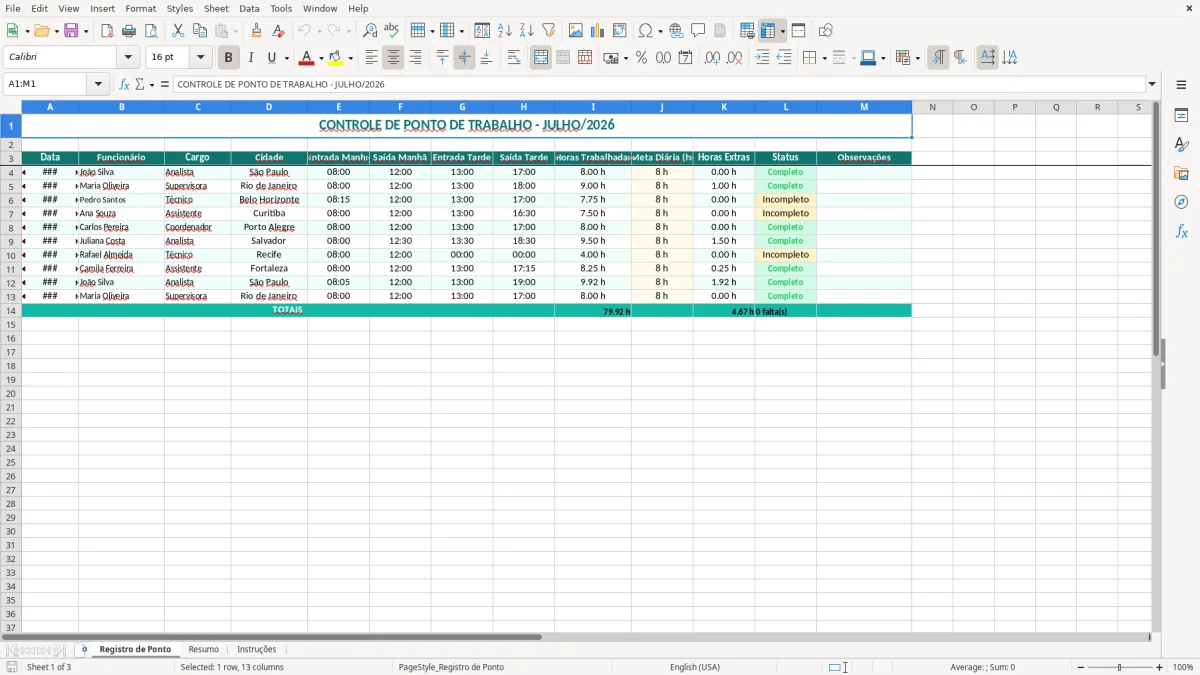Click the Add Decimal Place icon
Viewport: 1200px width, 675px height.
(x=712, y=58)
